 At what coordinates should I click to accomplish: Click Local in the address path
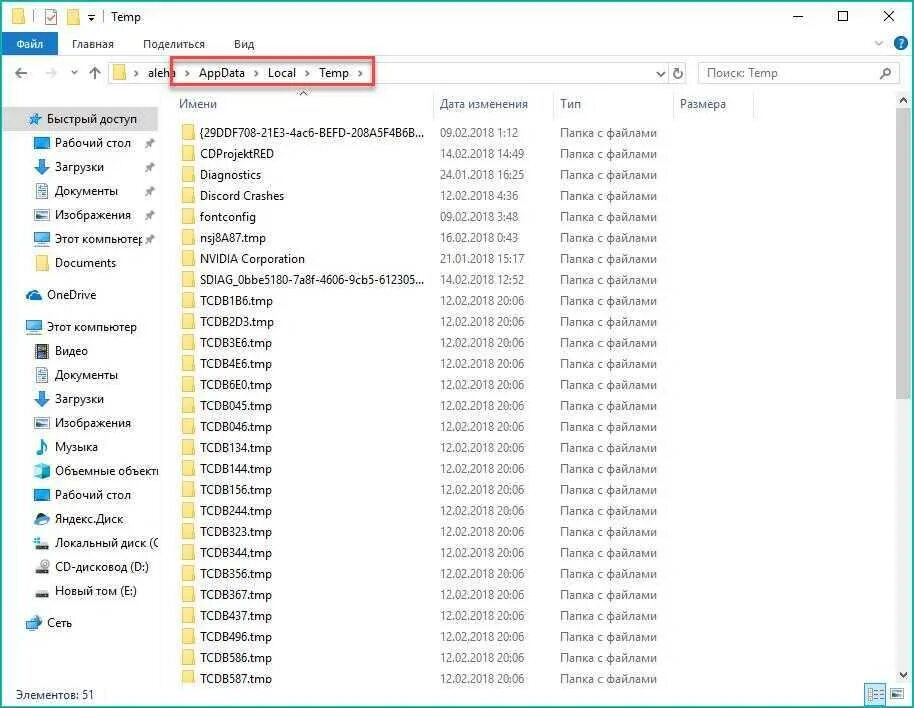[x=282, y=73]
